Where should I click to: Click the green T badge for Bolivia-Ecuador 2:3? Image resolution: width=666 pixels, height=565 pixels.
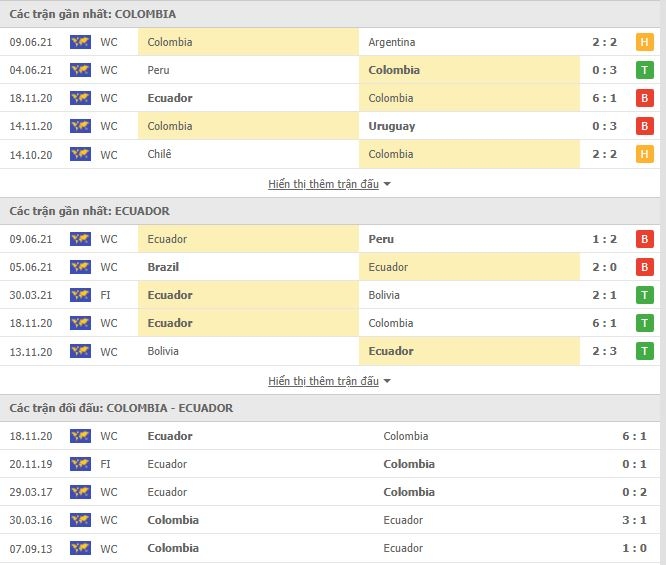(644, 351)
